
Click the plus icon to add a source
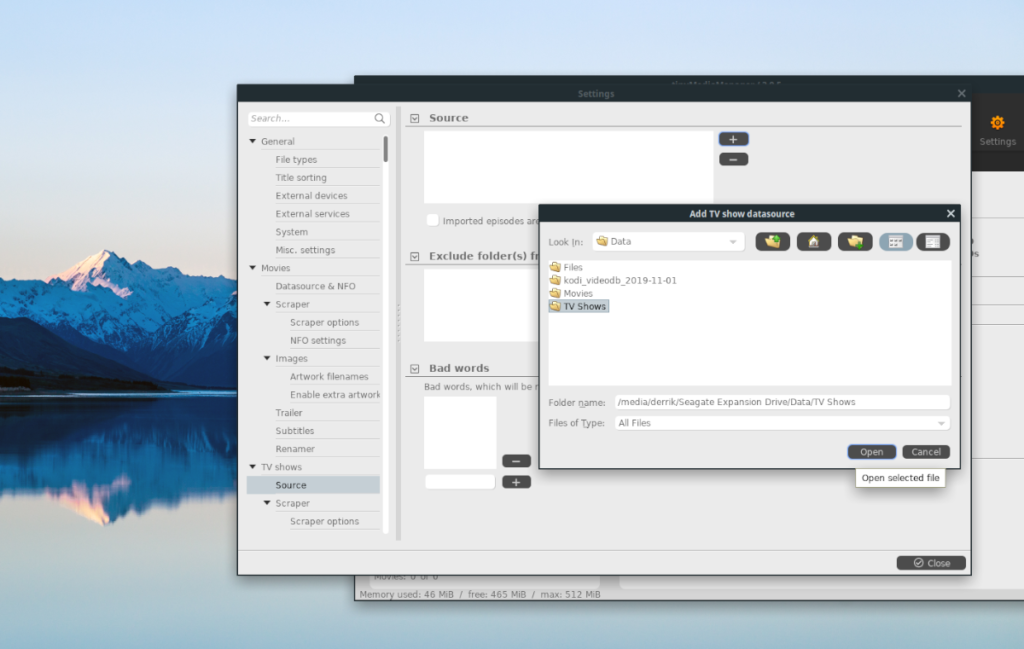tap(733, 138)
